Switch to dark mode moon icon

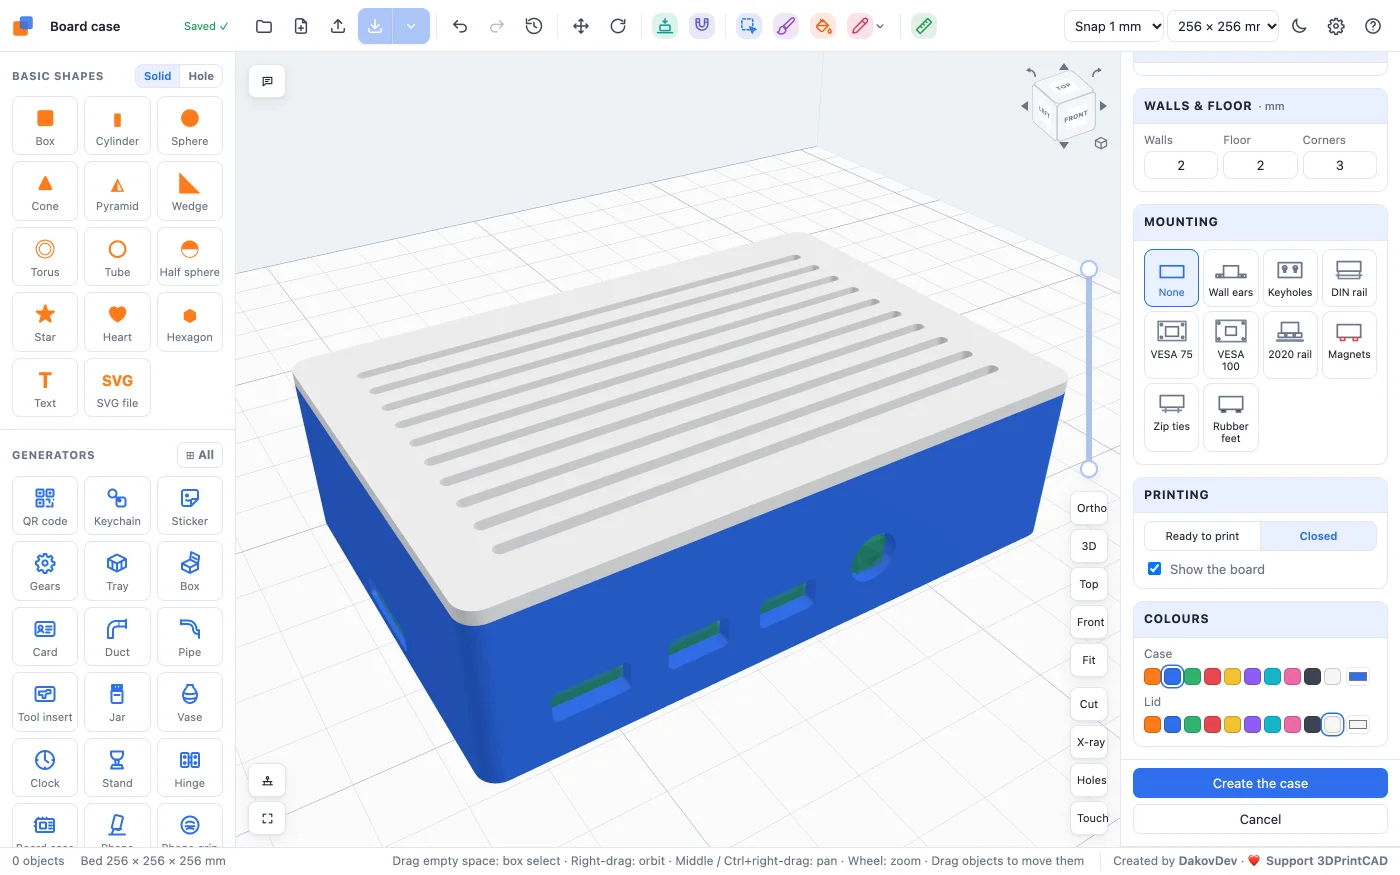[x=1299, y=26]
